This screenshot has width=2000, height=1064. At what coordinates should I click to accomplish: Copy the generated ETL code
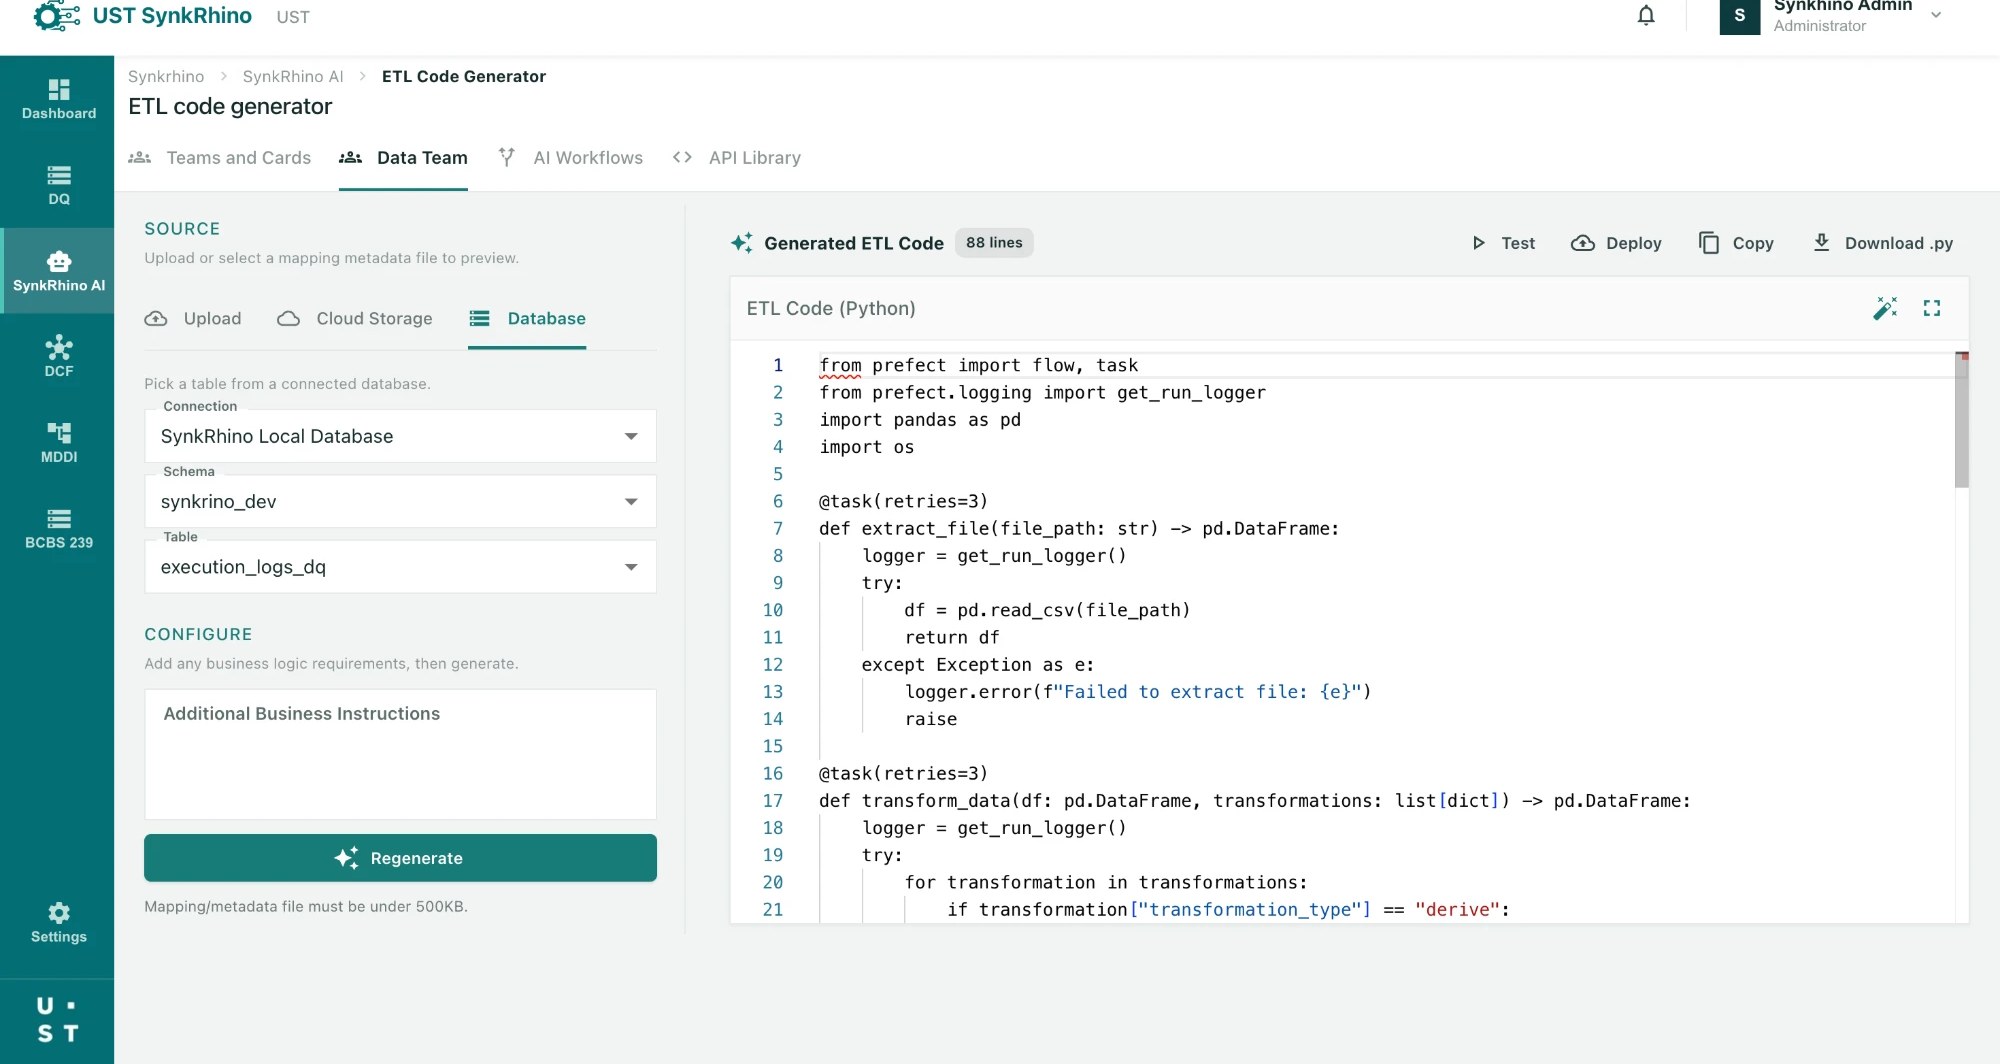pos(1736,243)
